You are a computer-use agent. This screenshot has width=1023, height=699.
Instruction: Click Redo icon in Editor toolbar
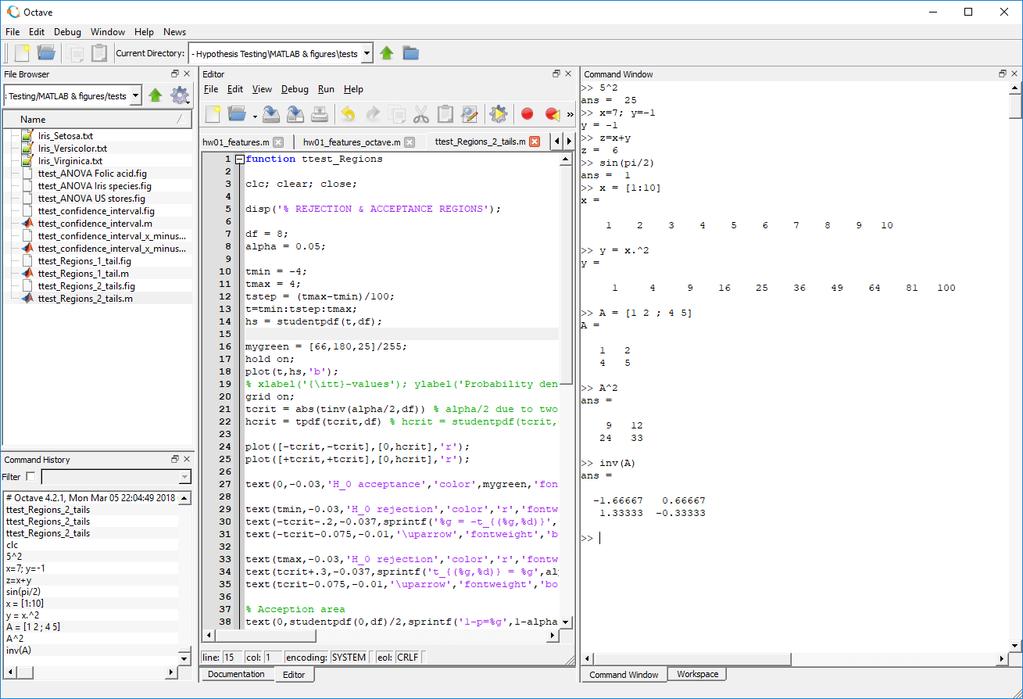click(x=373, y=114)
